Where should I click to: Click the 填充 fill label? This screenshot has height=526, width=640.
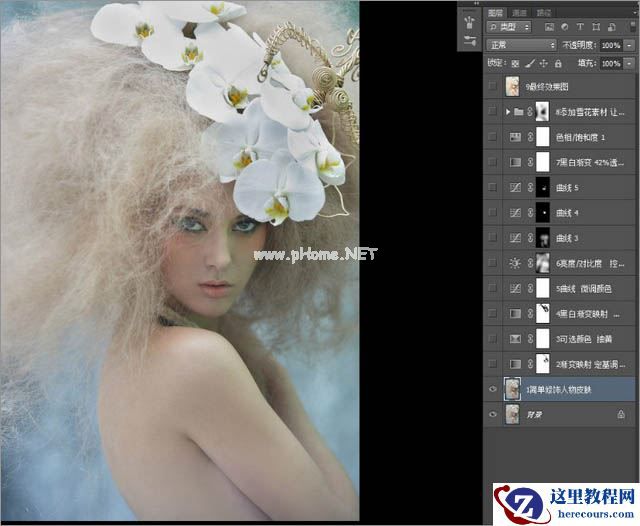[587, 64]
